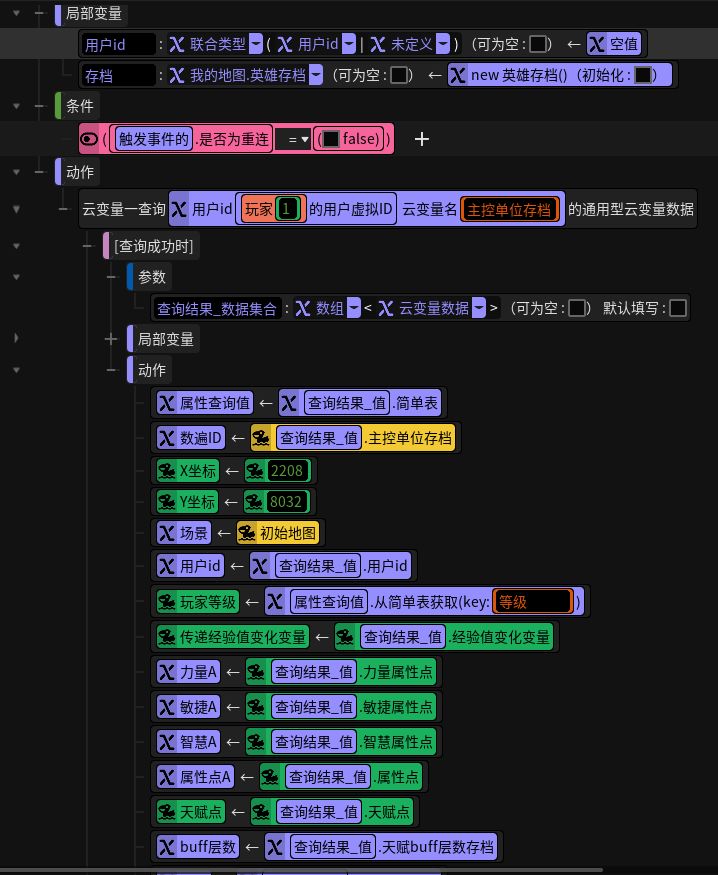Screen dimensions: 718x875
Task: Click the green icon on 玩家等级 variable
Action: (x=166, y=602)
